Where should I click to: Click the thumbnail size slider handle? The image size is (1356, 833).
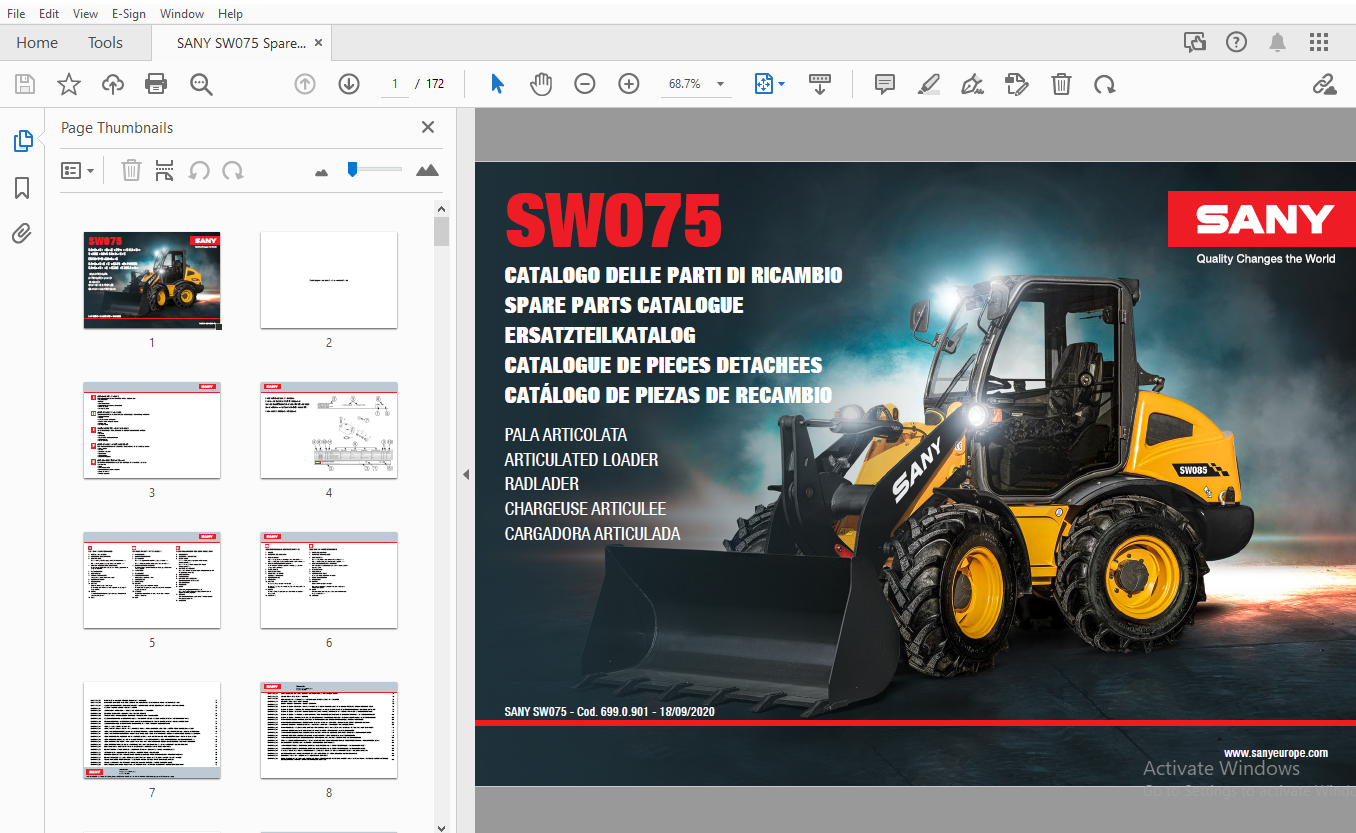[x=352, y=170]
